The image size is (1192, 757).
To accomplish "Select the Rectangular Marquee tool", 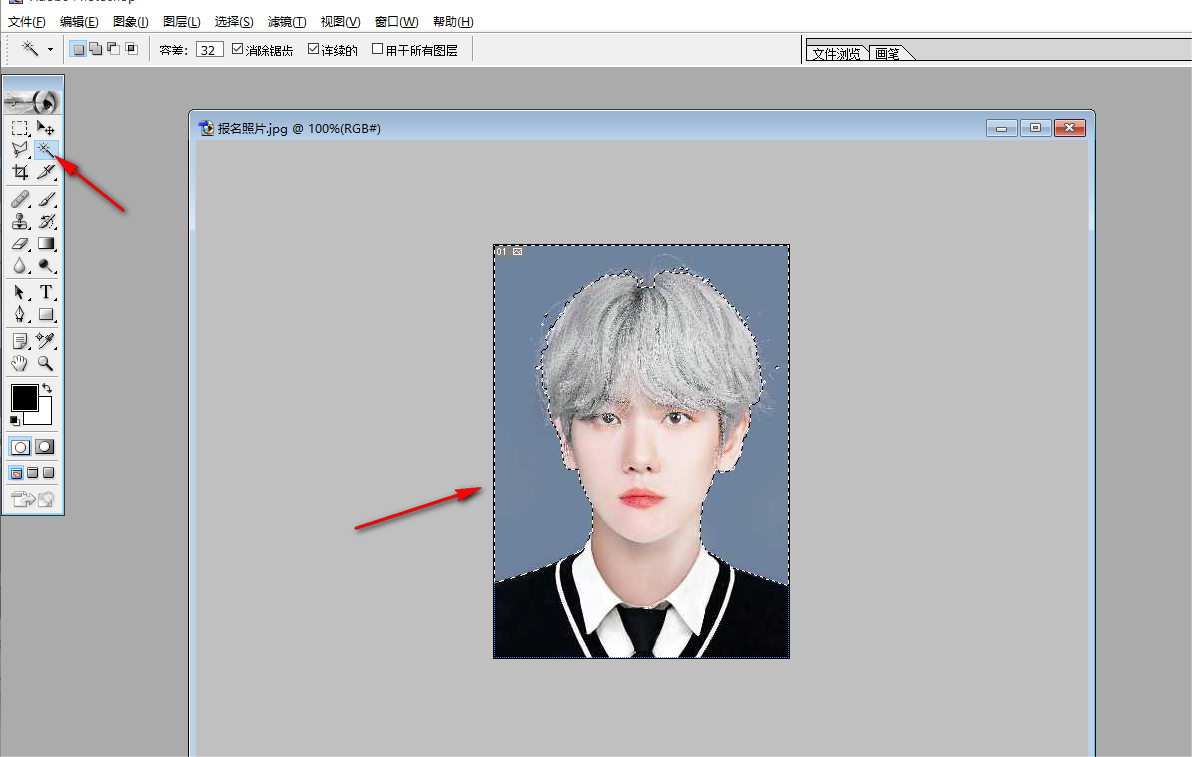I will (19, 127).
